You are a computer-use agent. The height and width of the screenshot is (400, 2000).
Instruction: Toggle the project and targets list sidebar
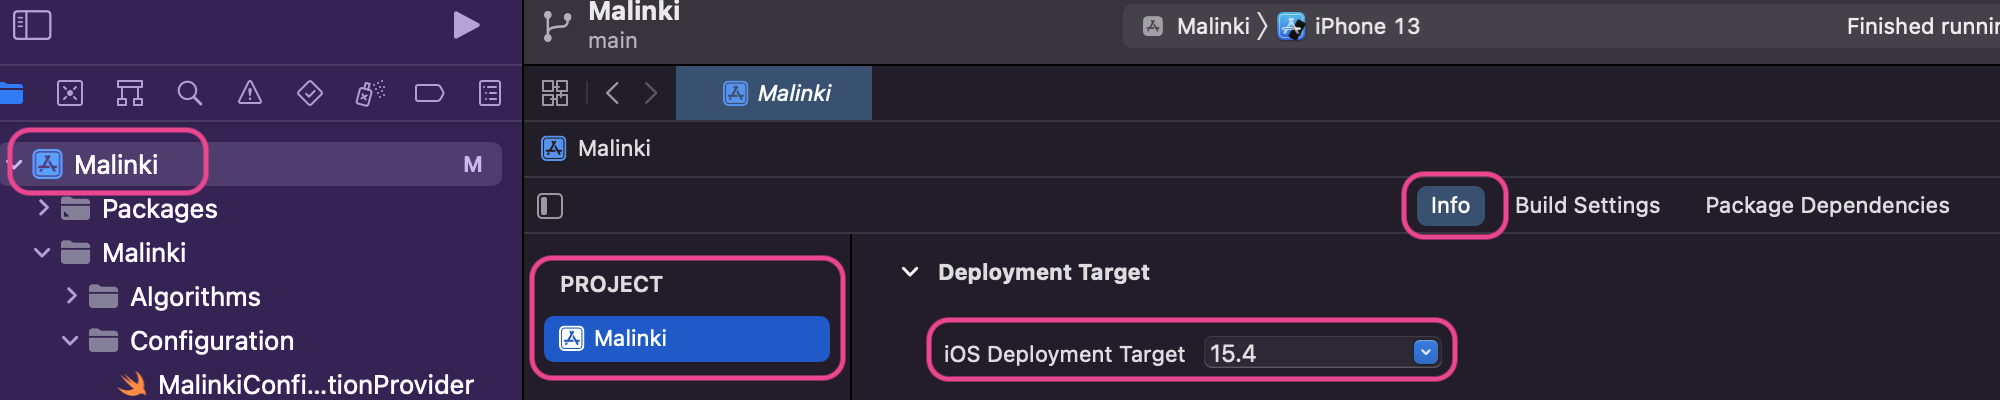point(550,206)
